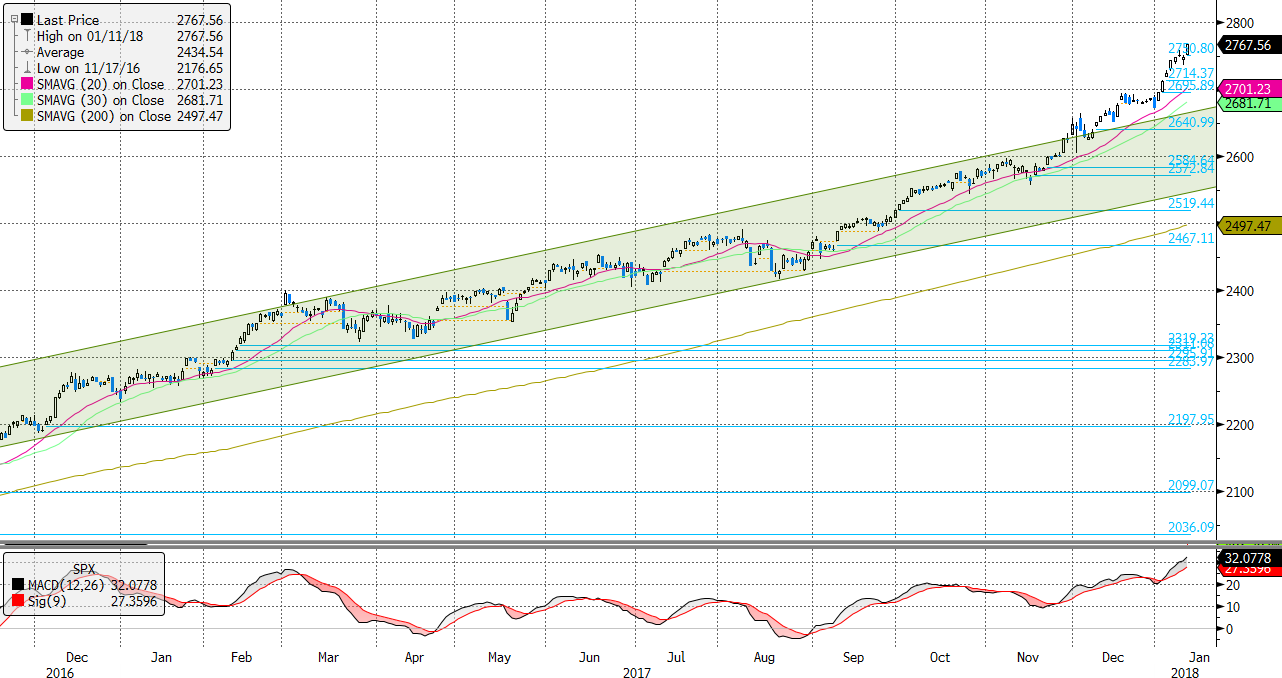
Task: Click the Average marker icon in legend
Action: click(27, 52)
